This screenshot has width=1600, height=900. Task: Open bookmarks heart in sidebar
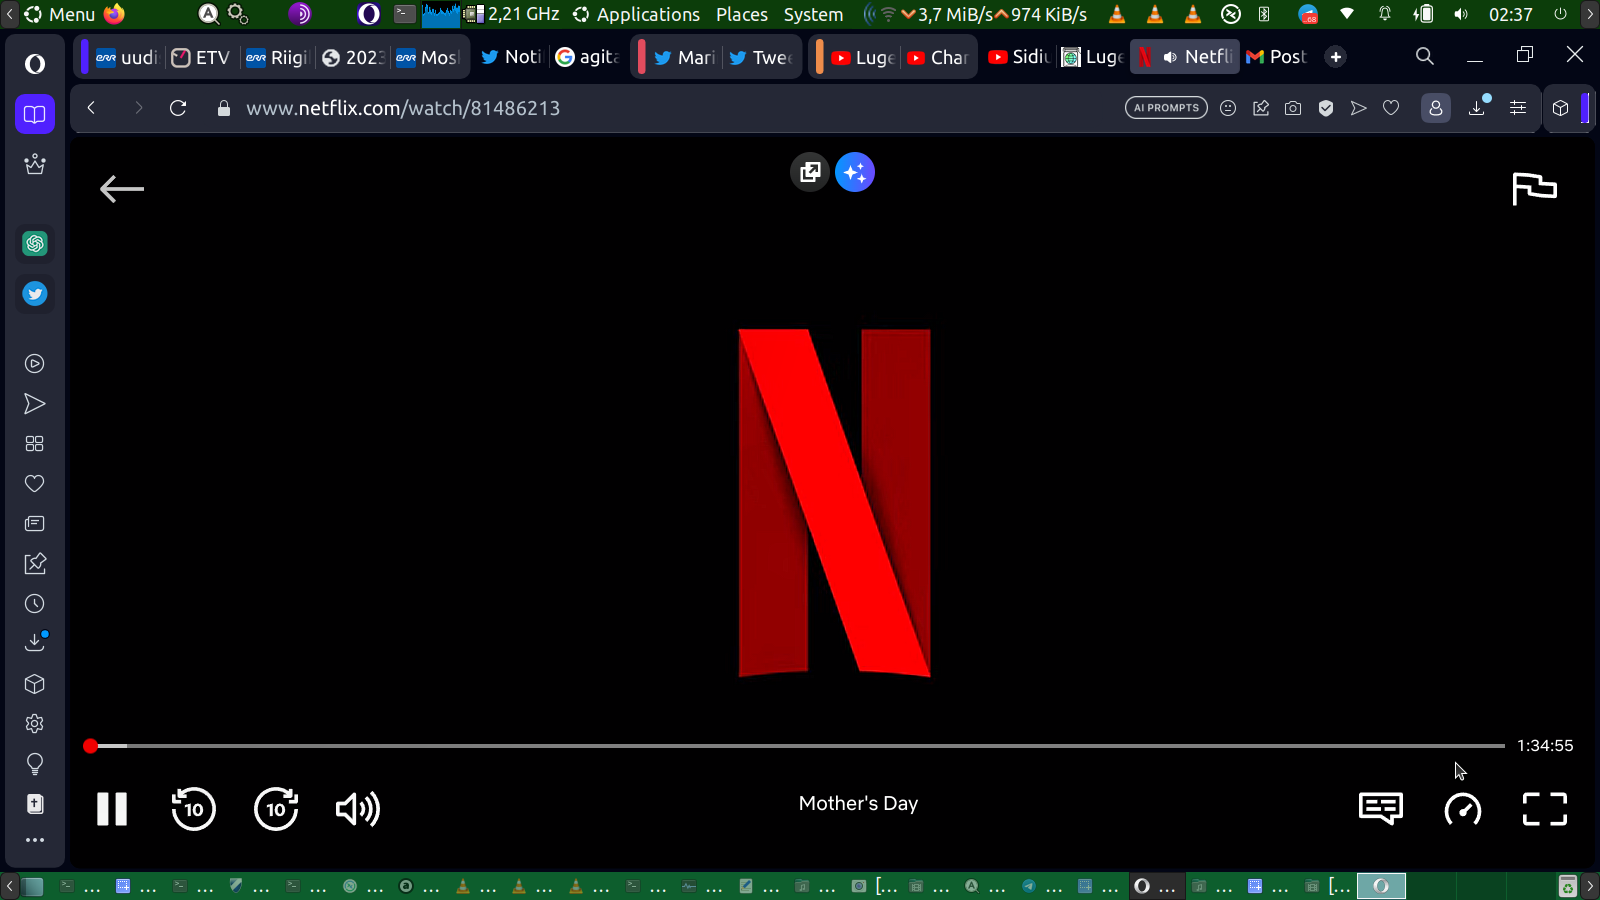pyautogui.click(x=35, y=484)
